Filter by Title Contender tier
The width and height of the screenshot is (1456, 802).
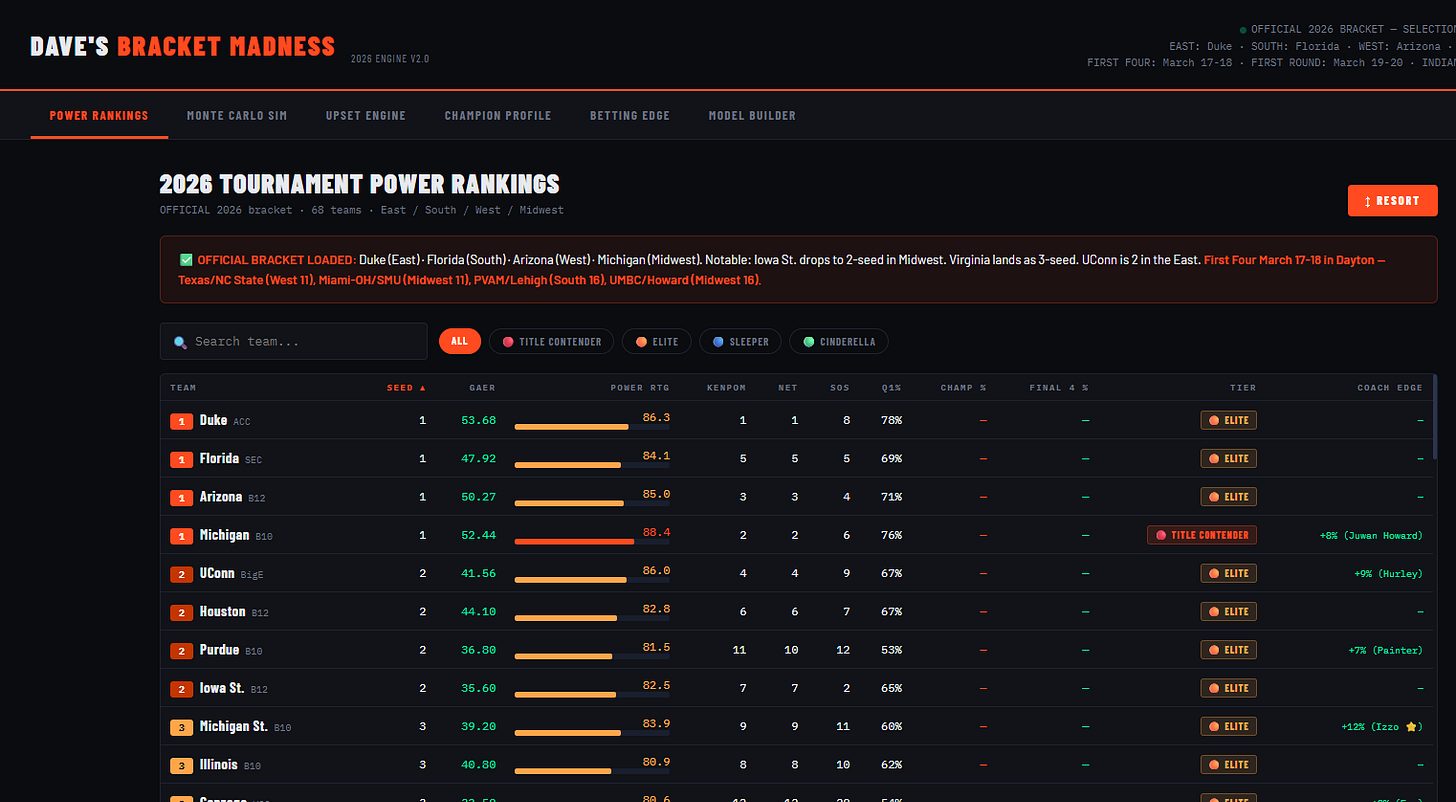(x=551, y=342)
